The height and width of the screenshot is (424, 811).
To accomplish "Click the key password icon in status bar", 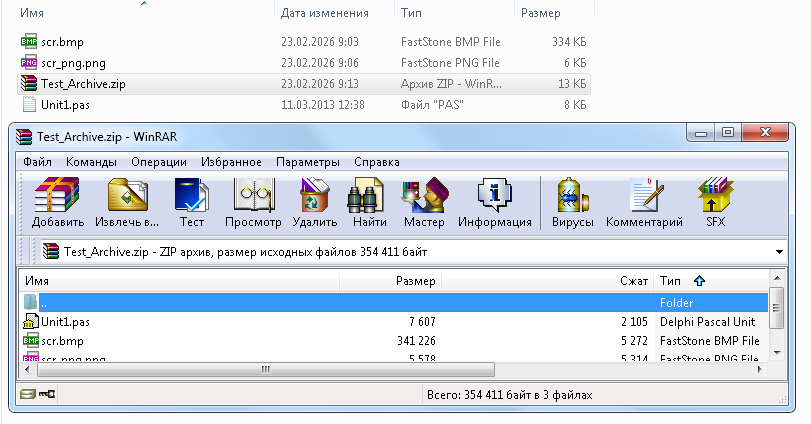I will coord(47,395).
